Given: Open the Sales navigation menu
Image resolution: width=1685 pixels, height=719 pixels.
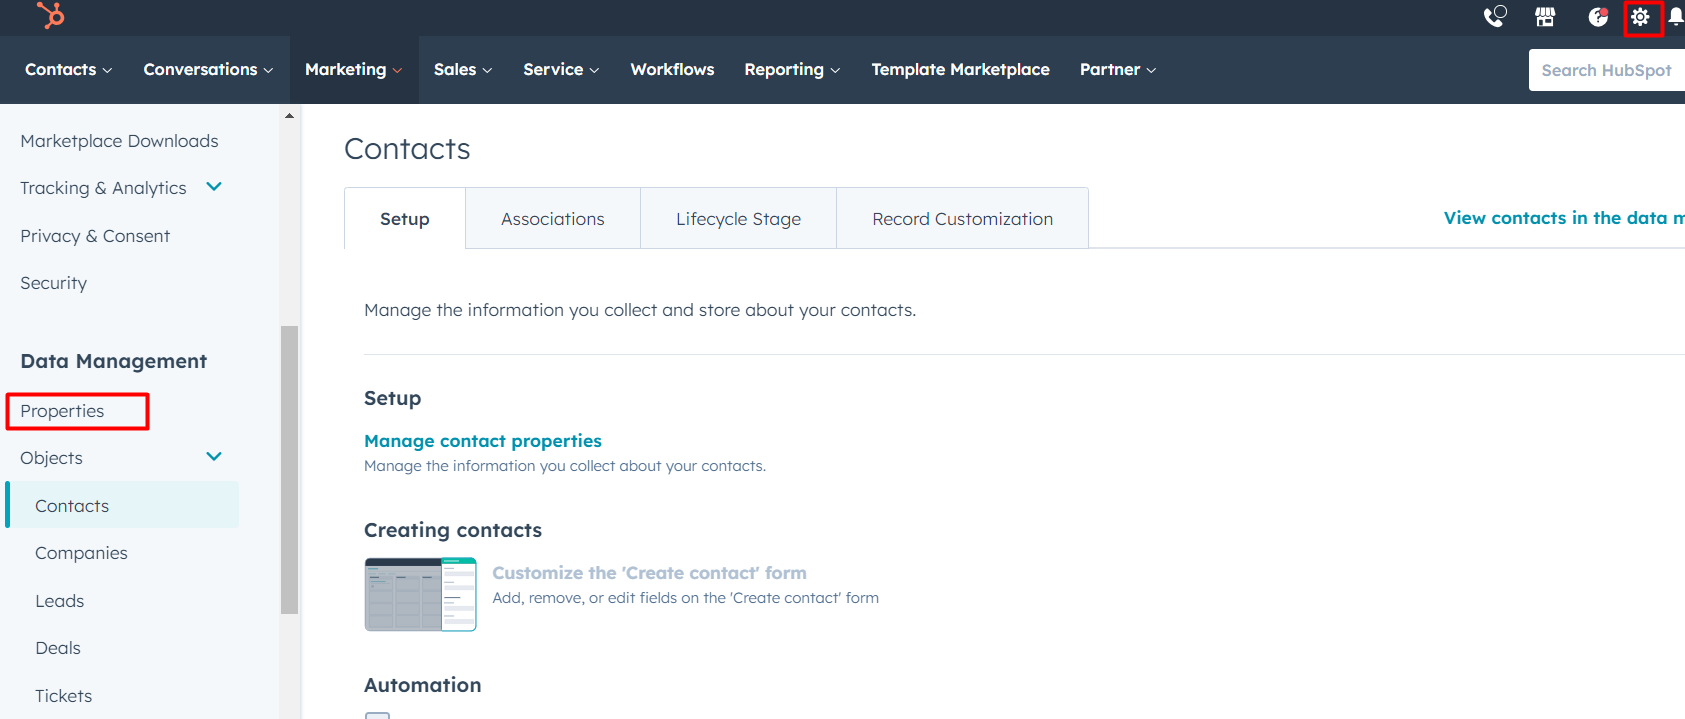Looking at the screenshot, I should click(463, 69).
